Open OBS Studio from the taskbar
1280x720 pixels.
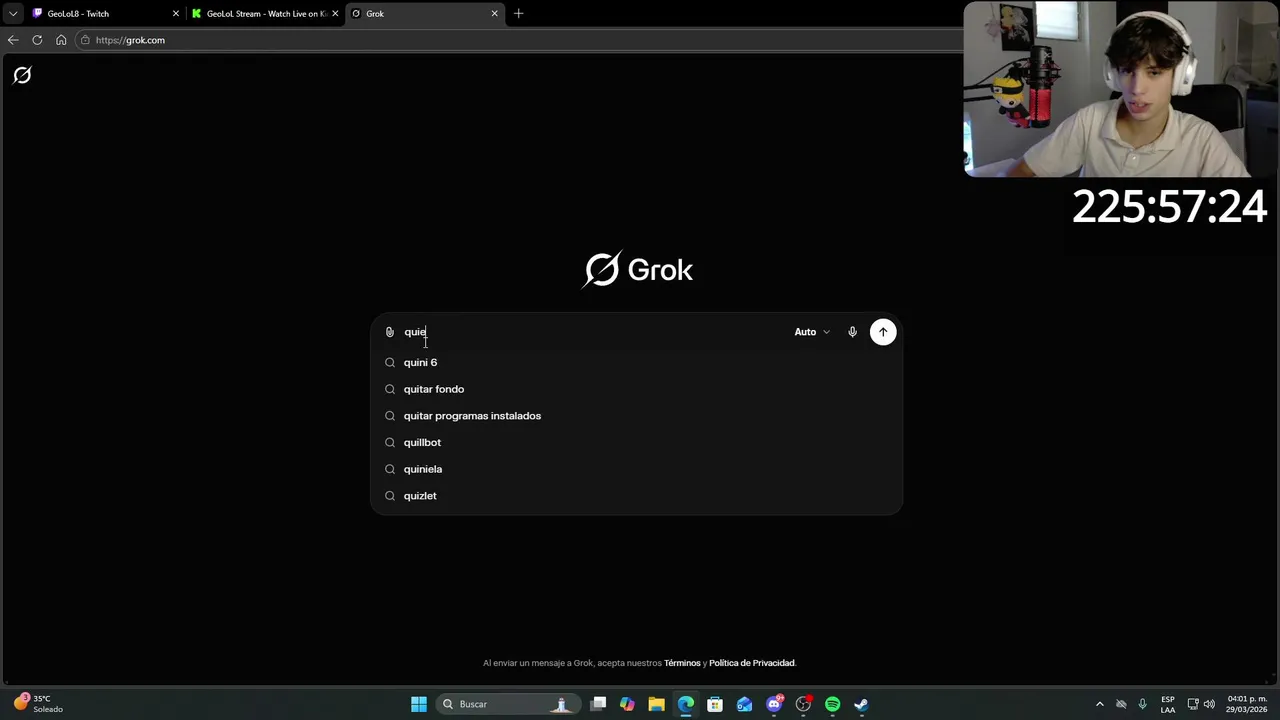(803, 704)
